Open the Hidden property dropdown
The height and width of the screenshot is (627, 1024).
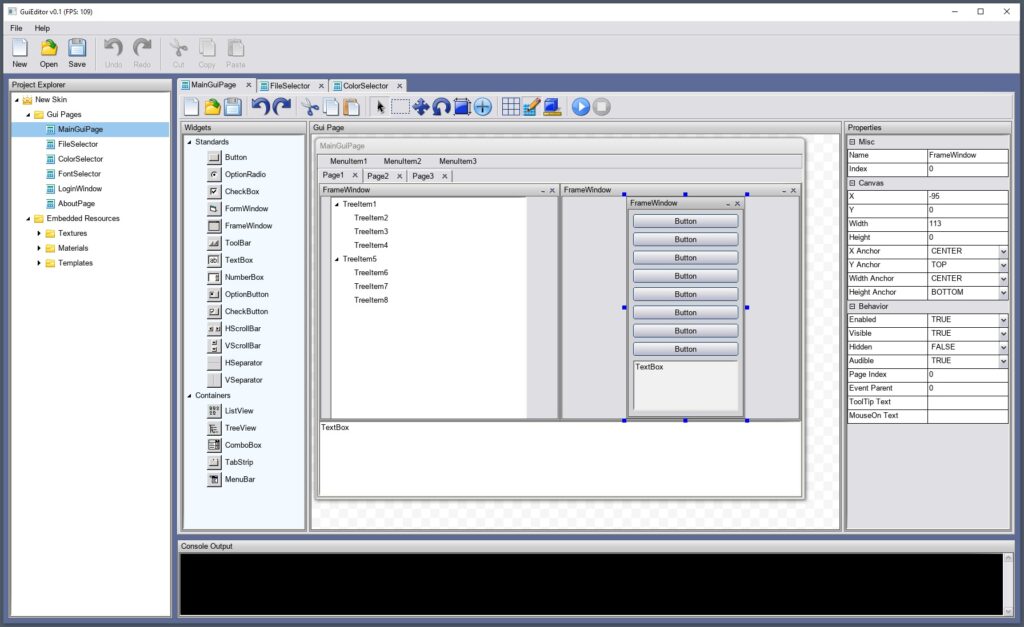pyautogui.click(x=1003, y=347)
